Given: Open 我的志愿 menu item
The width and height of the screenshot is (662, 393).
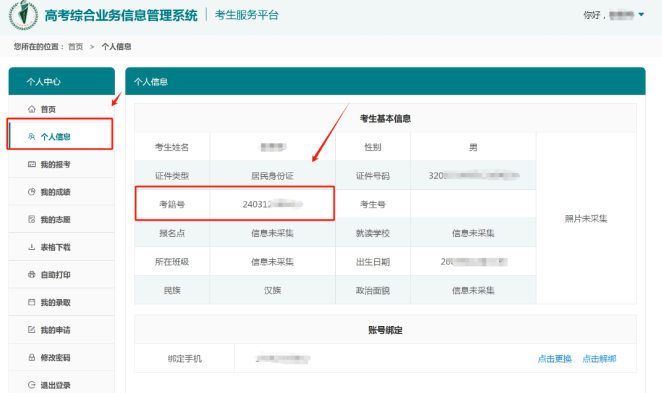Looking at the screenshot, I should 61,220.
